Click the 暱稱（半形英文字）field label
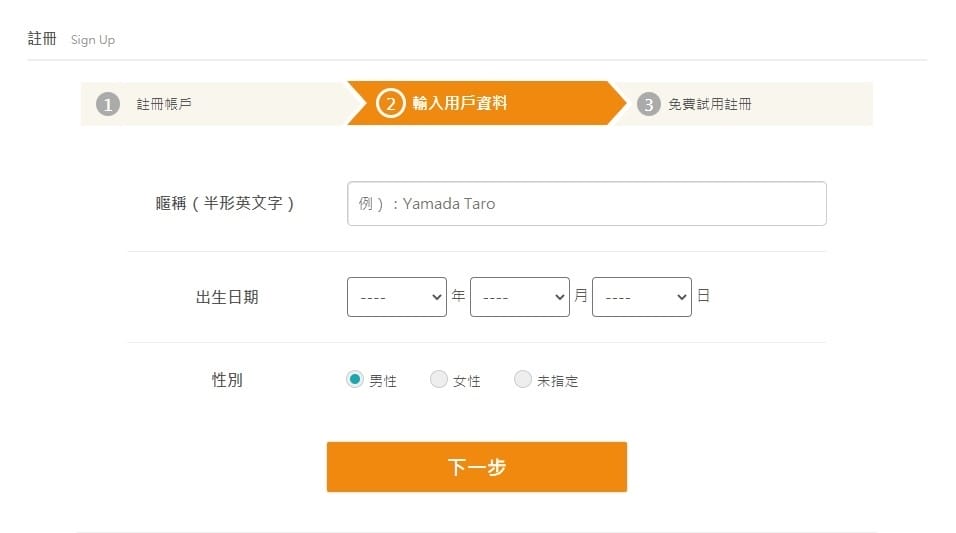 [x=227, y=204]
